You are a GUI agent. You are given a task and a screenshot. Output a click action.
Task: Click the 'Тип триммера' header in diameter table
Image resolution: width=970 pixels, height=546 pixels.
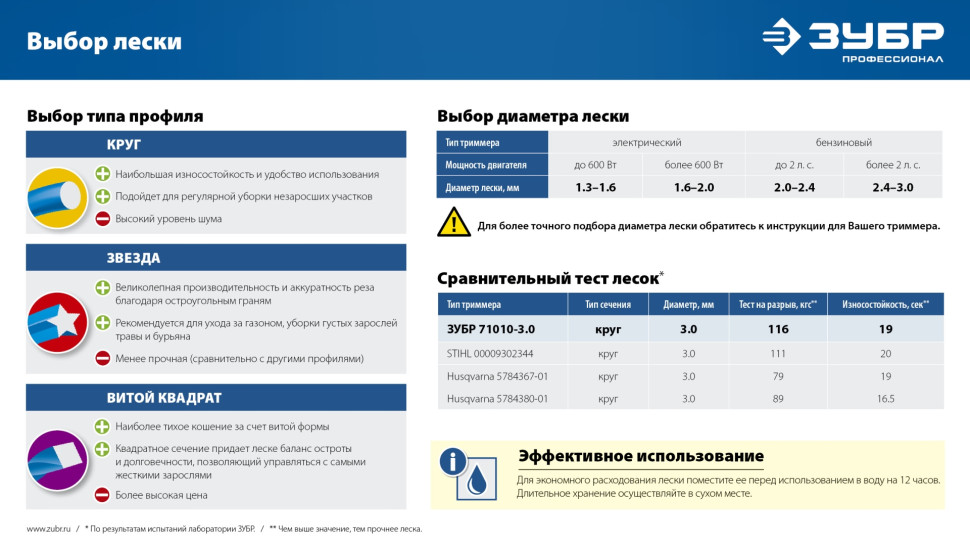[492, 142]
